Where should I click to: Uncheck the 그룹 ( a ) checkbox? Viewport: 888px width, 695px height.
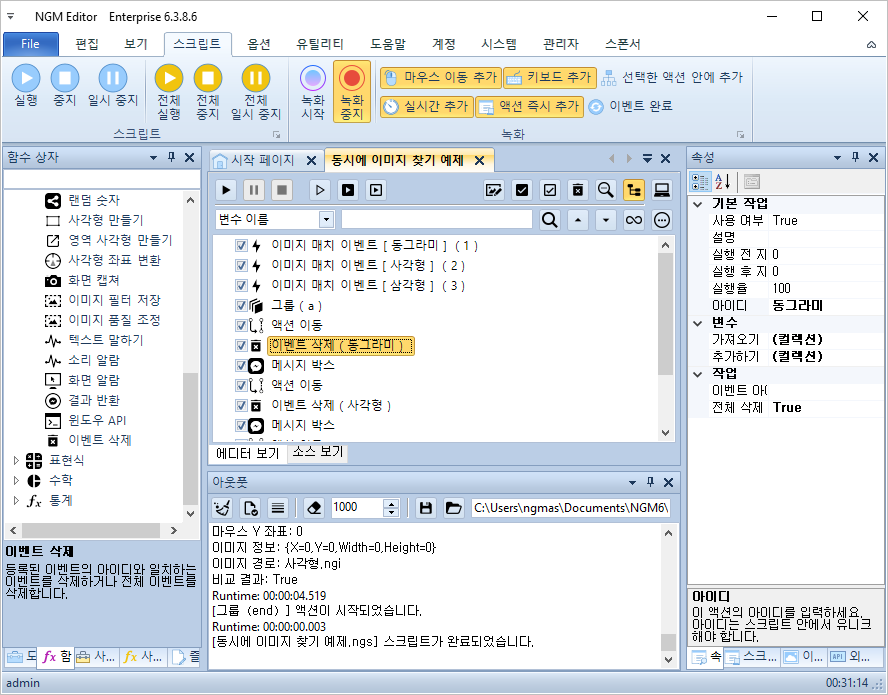(x=241, y=306)
